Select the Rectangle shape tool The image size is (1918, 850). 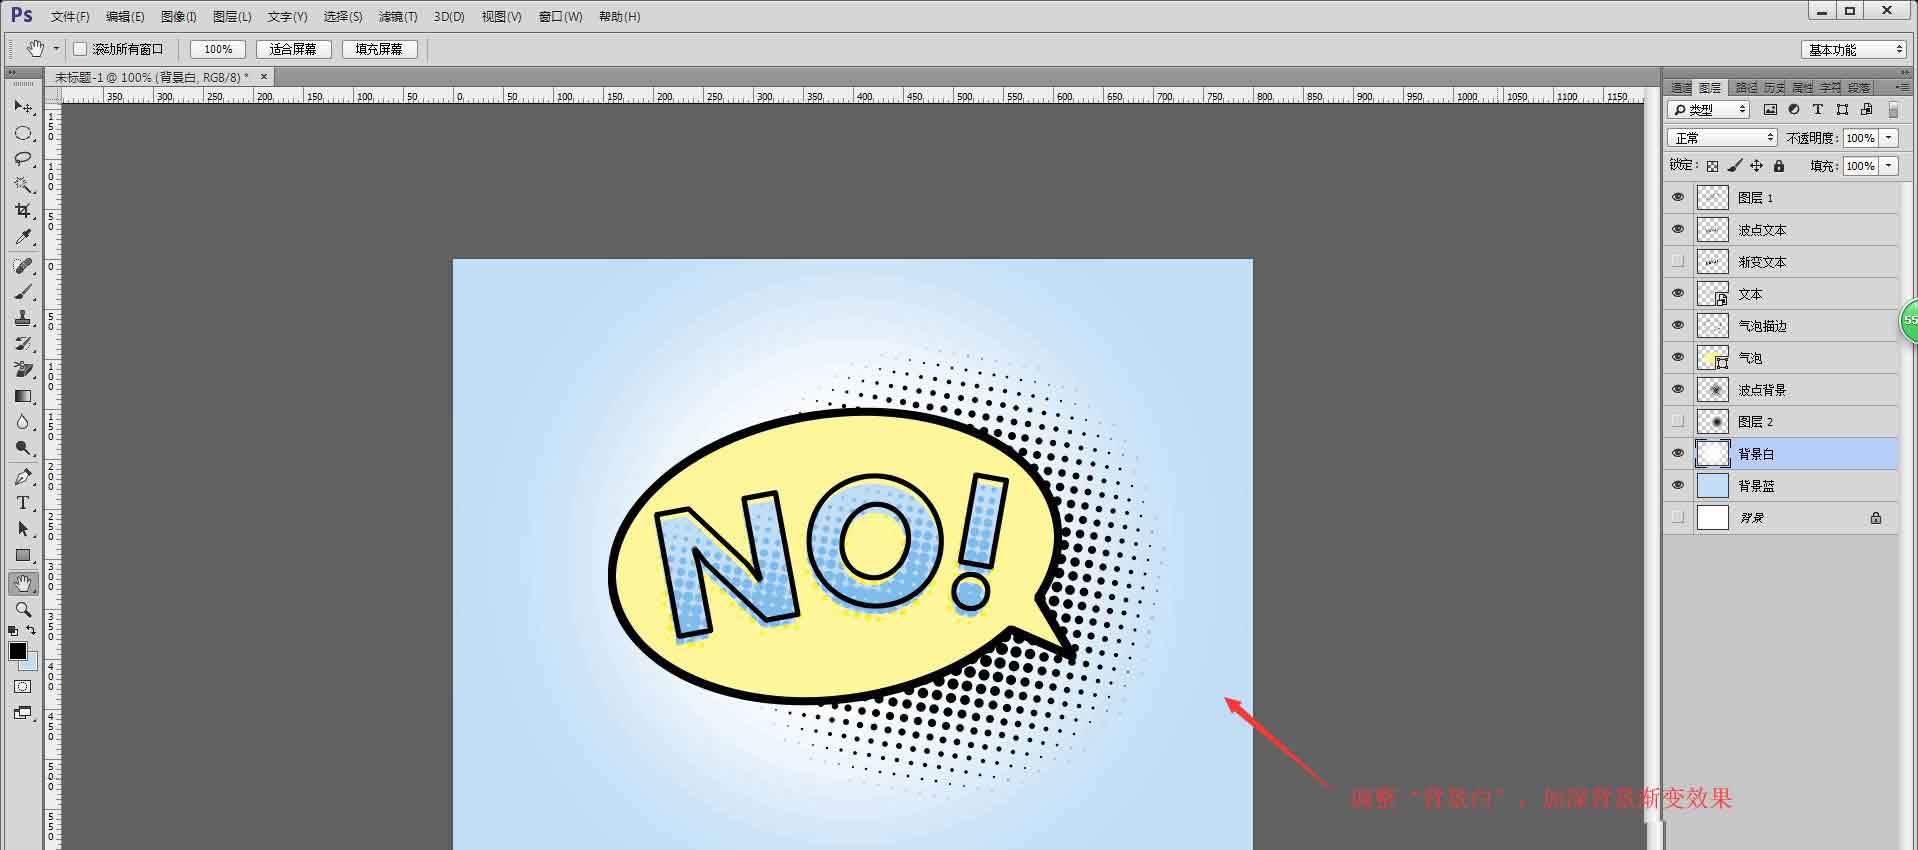tap(23, 555)
